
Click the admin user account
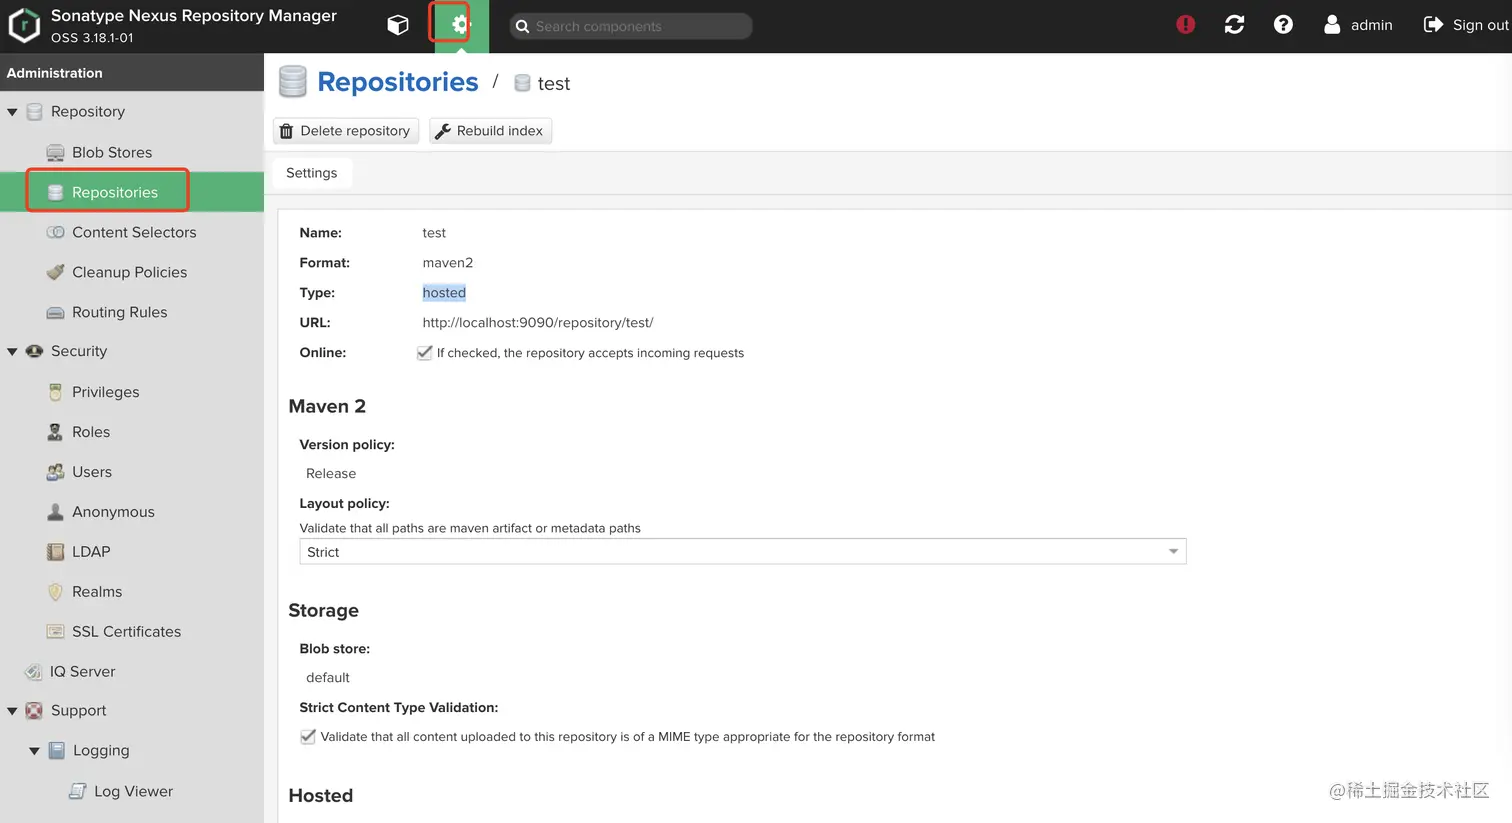point(1358,25)
